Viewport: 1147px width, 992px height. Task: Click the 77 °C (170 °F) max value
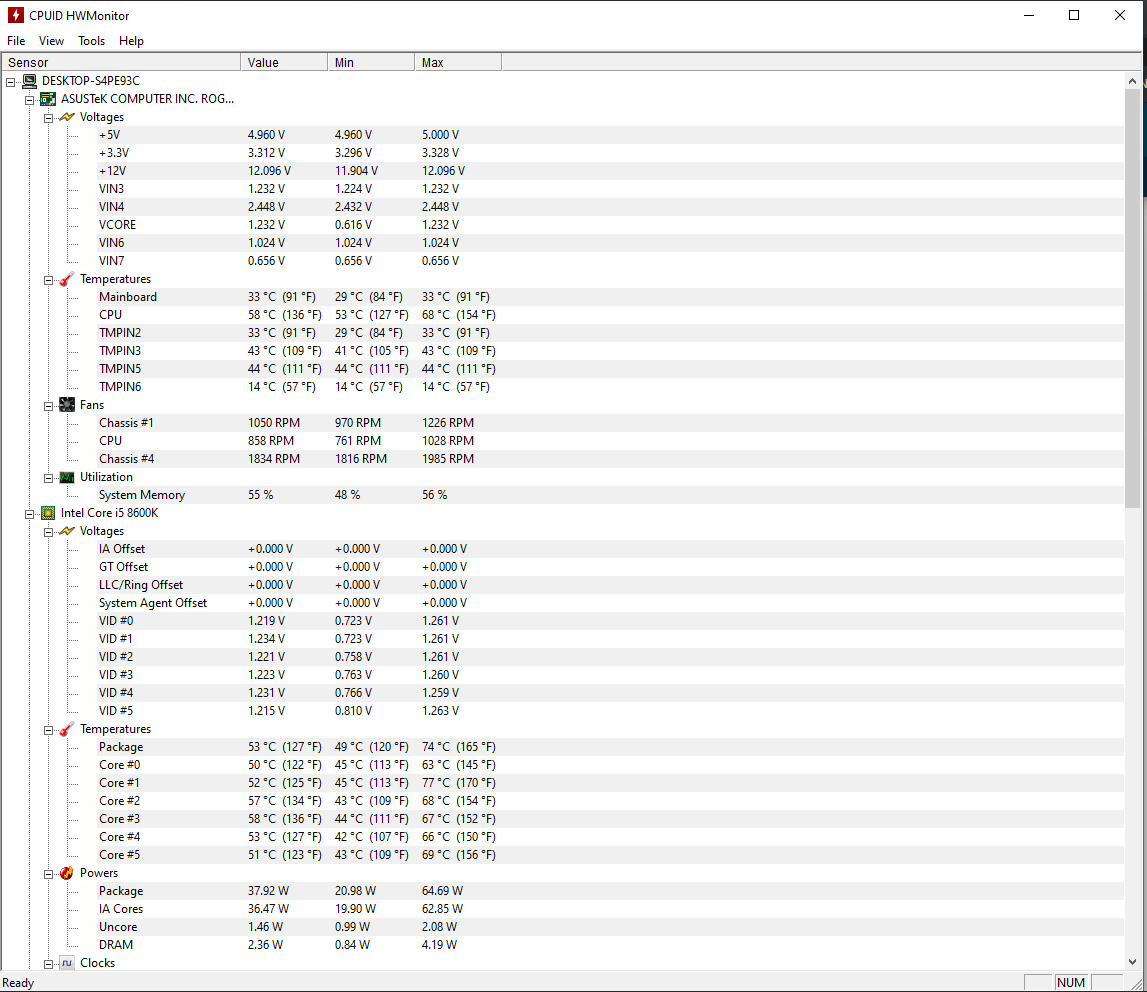459,783
